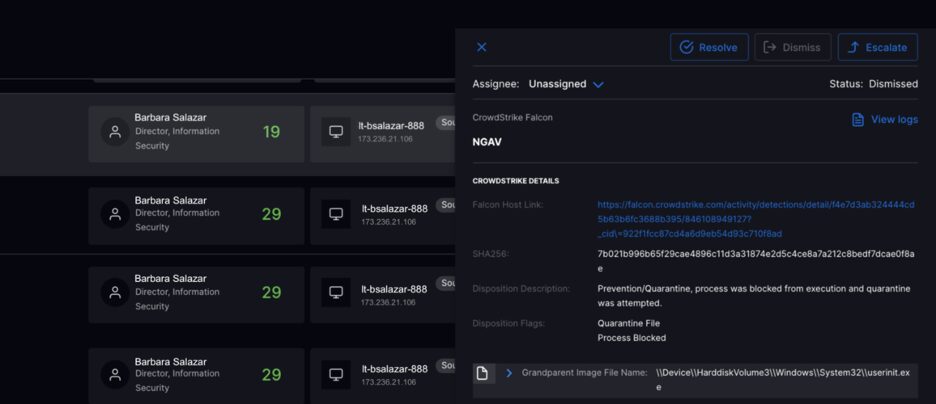Screen dimensions: 936x404
Task: Click the NGAV heading
Action: click(487, 143)
